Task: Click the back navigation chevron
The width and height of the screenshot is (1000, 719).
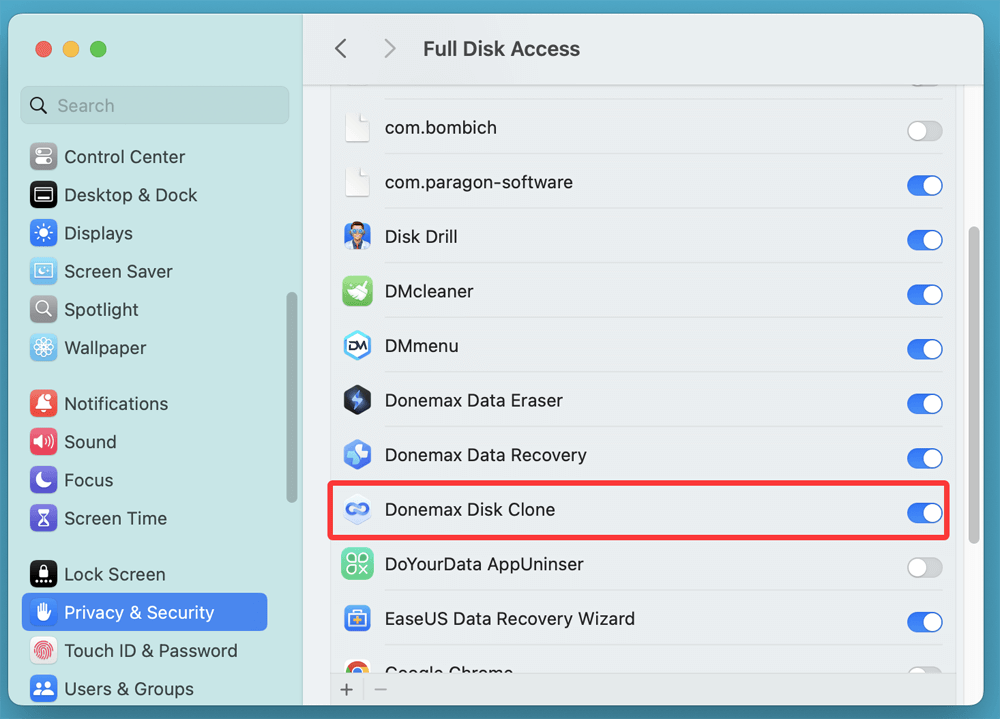Action: click(x=340, y=48)
